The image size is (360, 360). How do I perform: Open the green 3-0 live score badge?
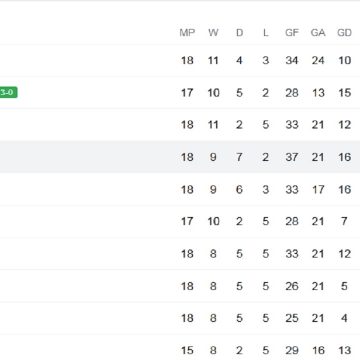coord(8,92)
